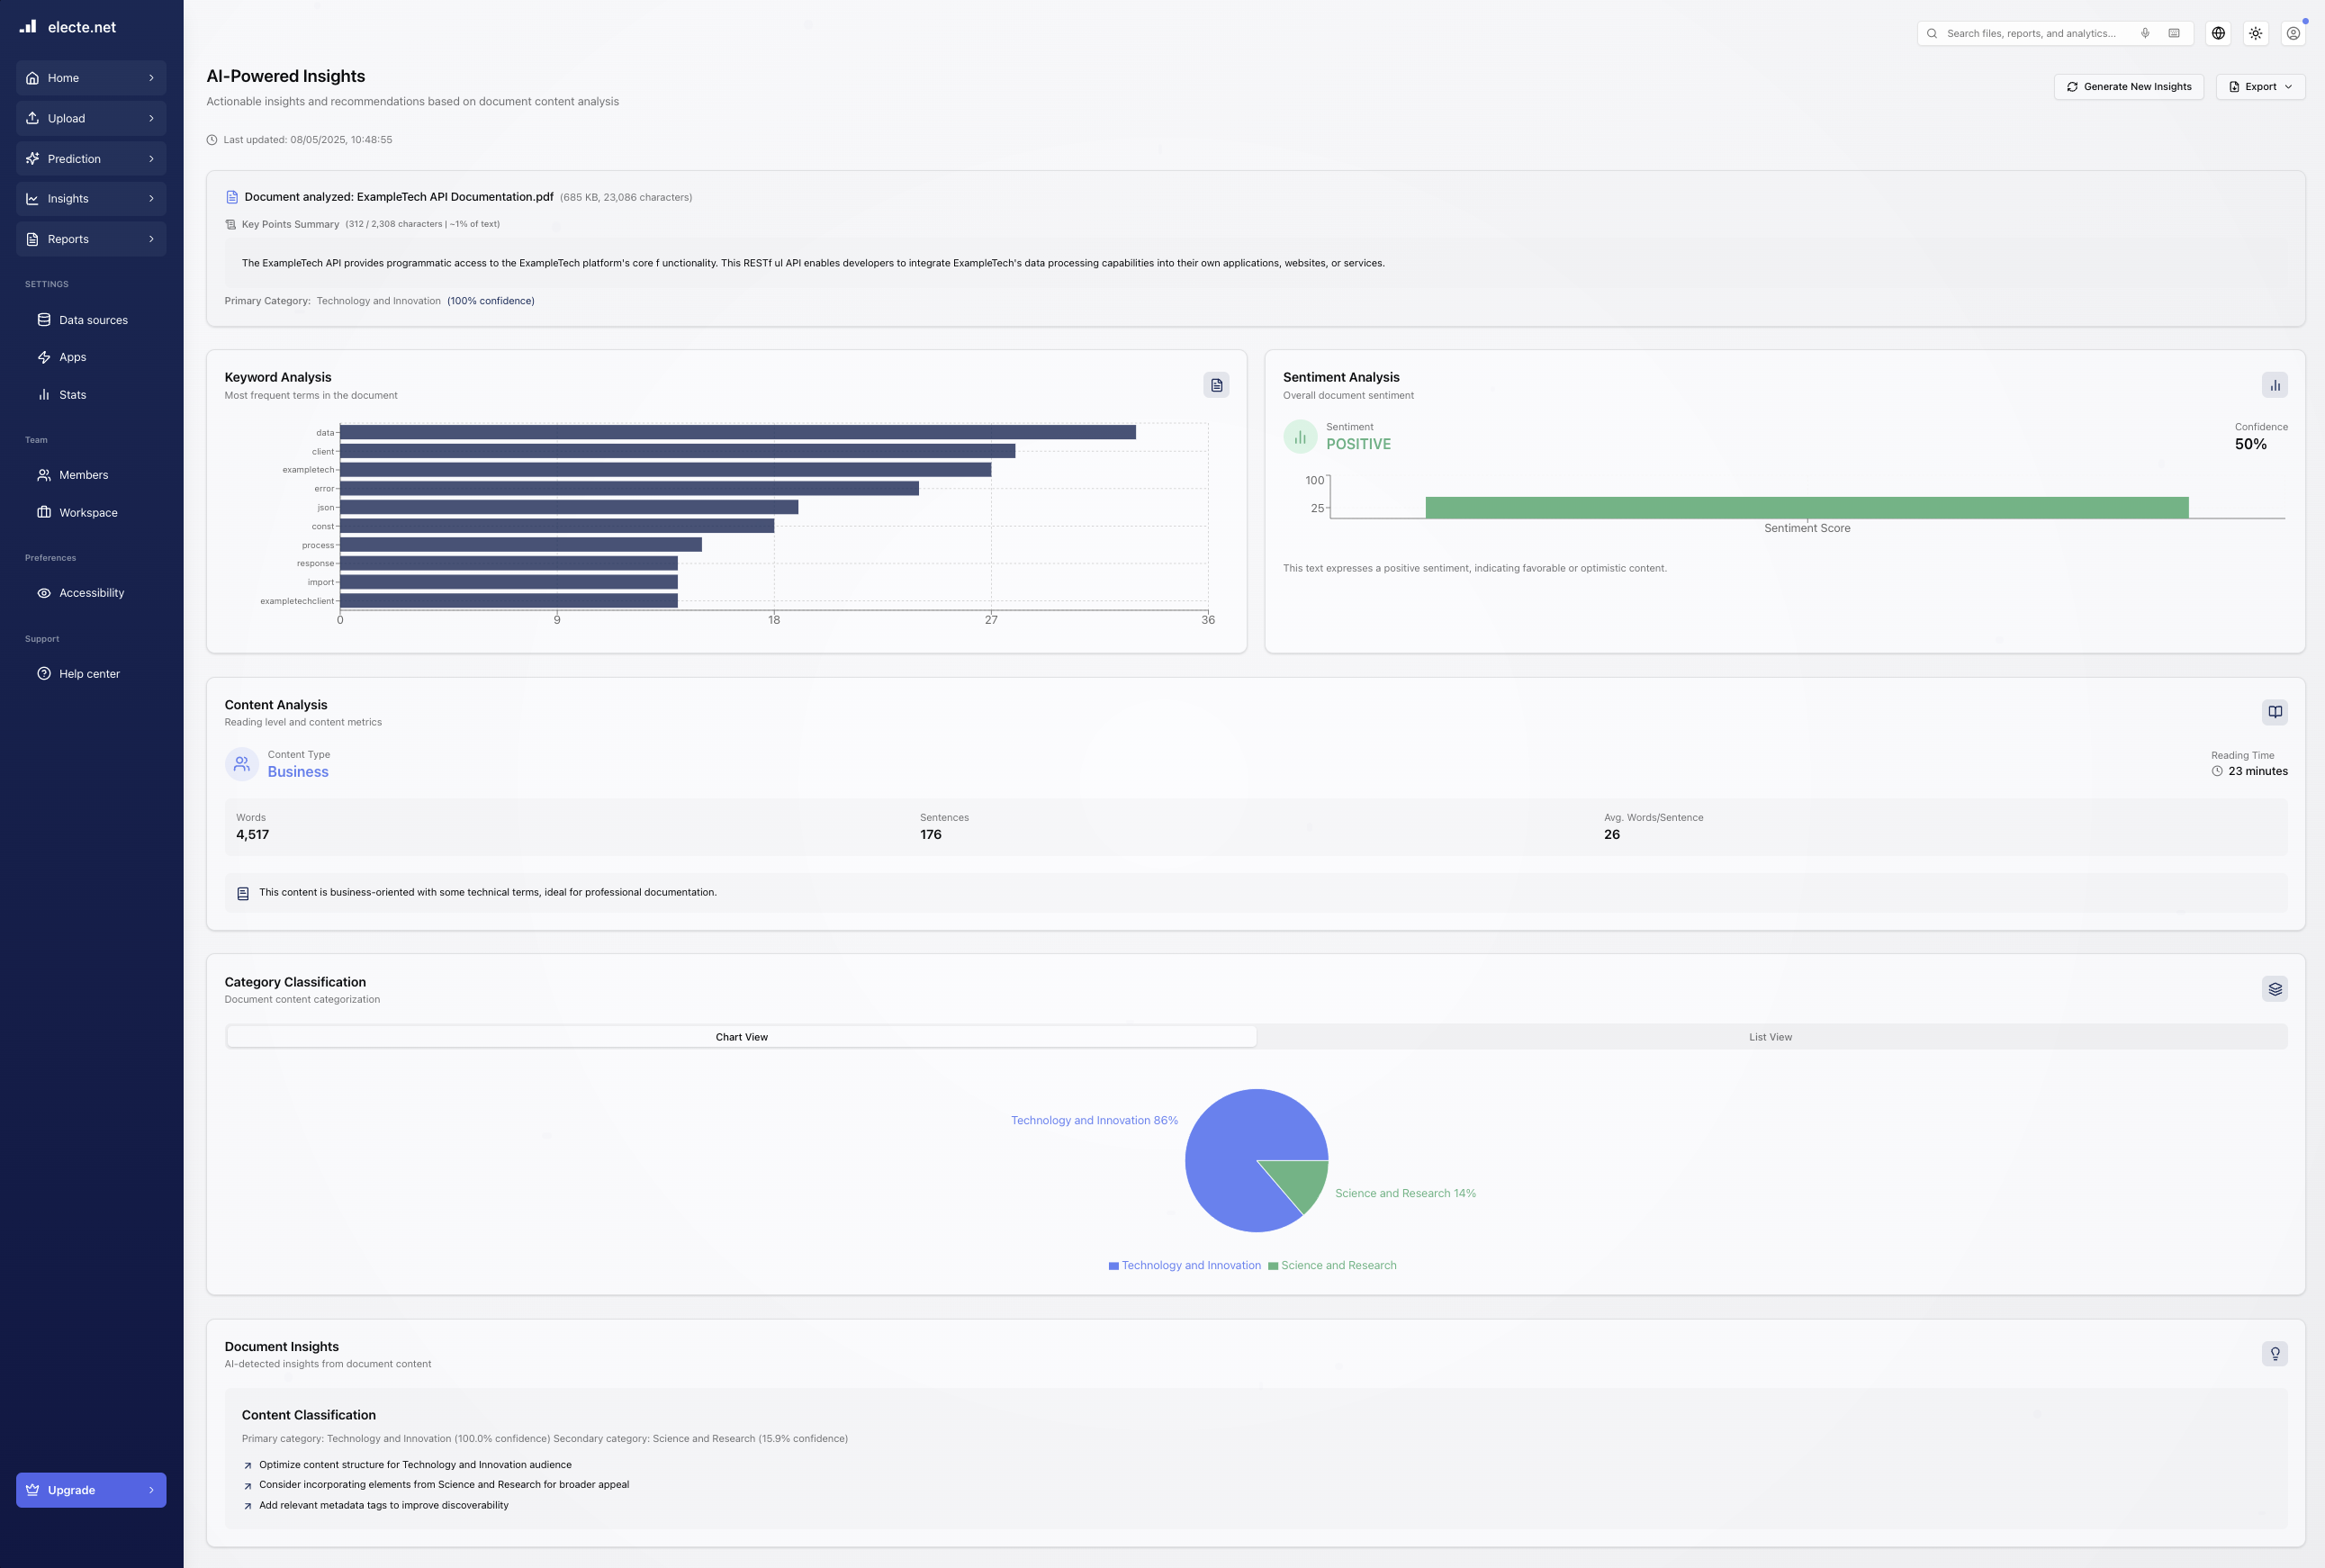Screen dimensions: 2325x1568
Task: Click the Upgrade button
Action: (x=91, y=1490)
